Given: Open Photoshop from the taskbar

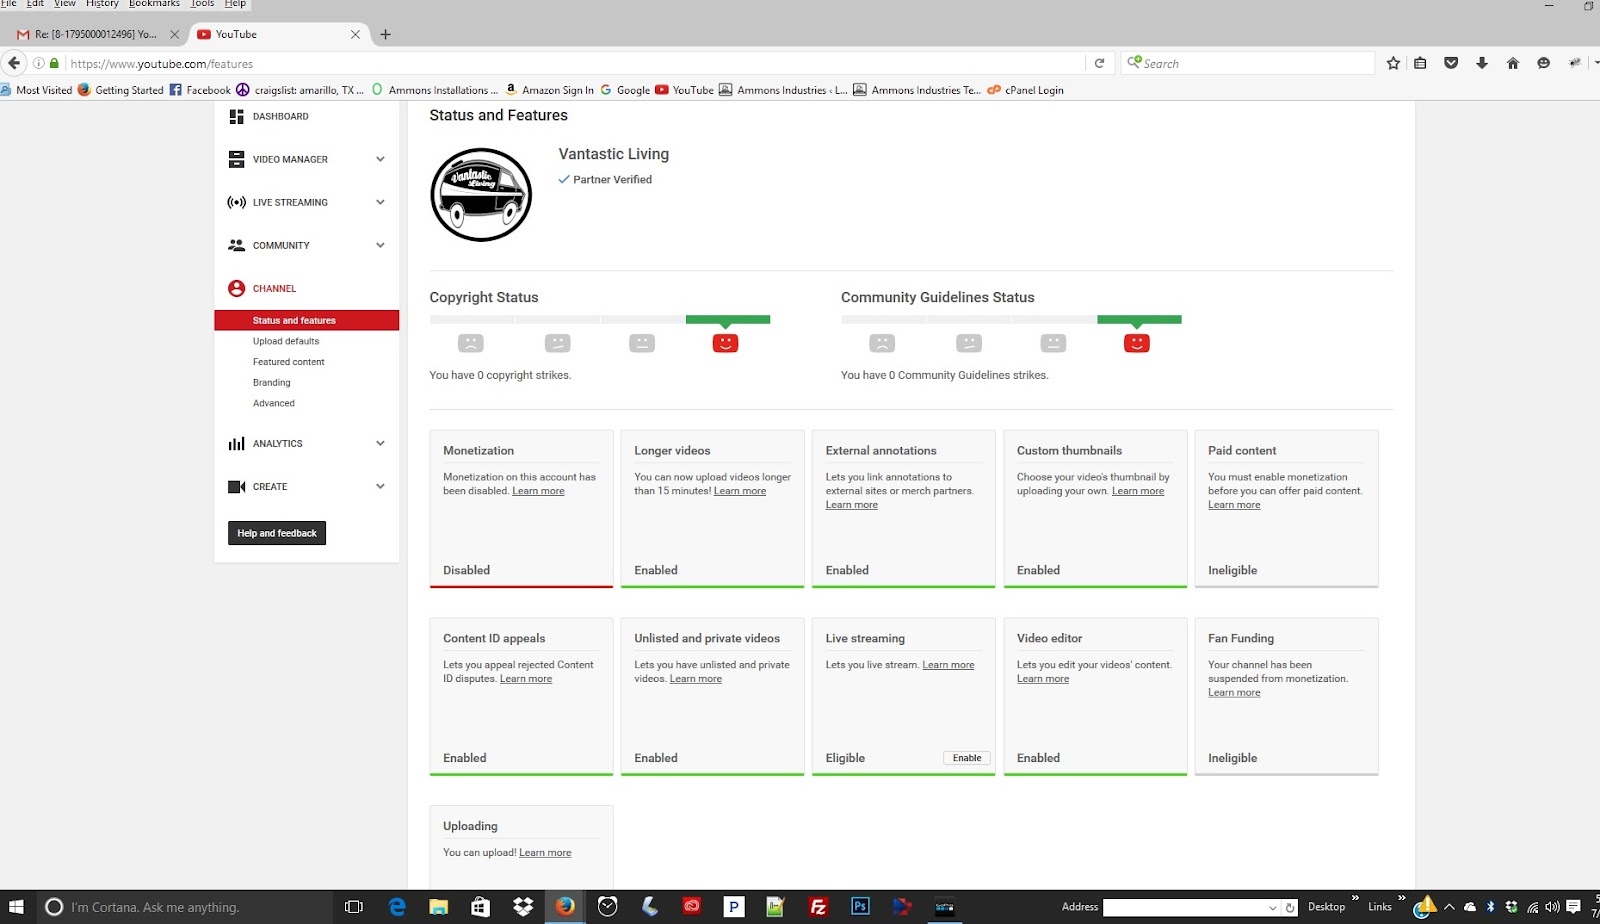Looking at the screenshot, I should point(860,907).
